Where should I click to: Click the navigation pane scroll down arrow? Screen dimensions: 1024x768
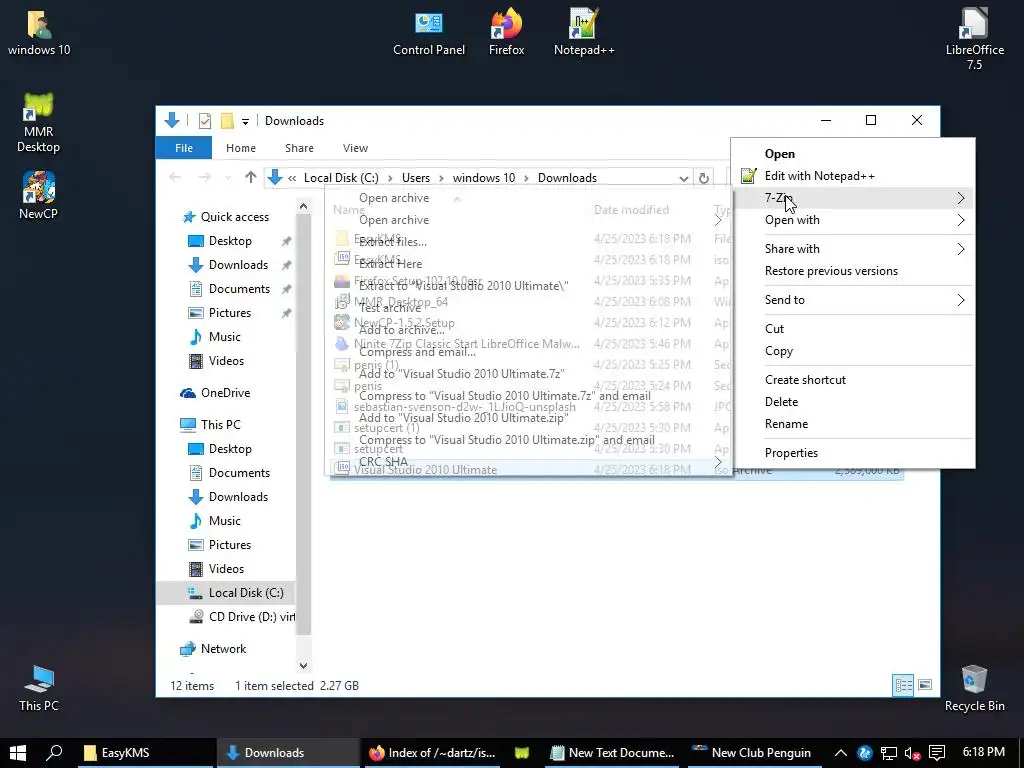tap(303, 665)
